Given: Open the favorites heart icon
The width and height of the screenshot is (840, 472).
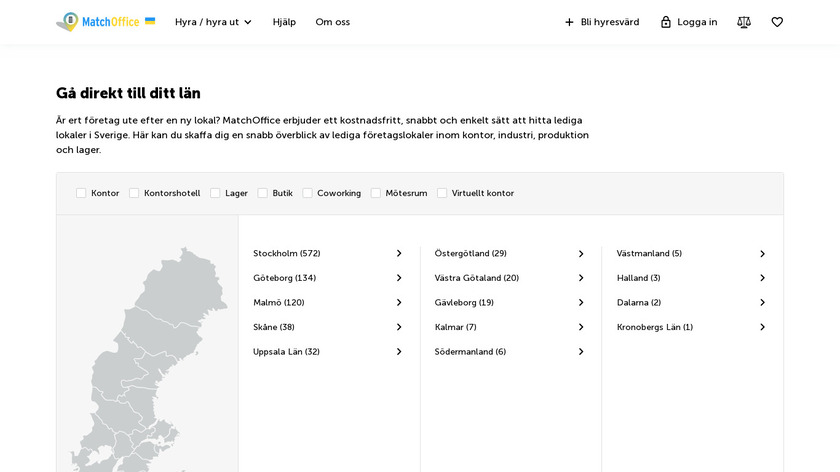Looking at the screenshot, I should 777,22.
